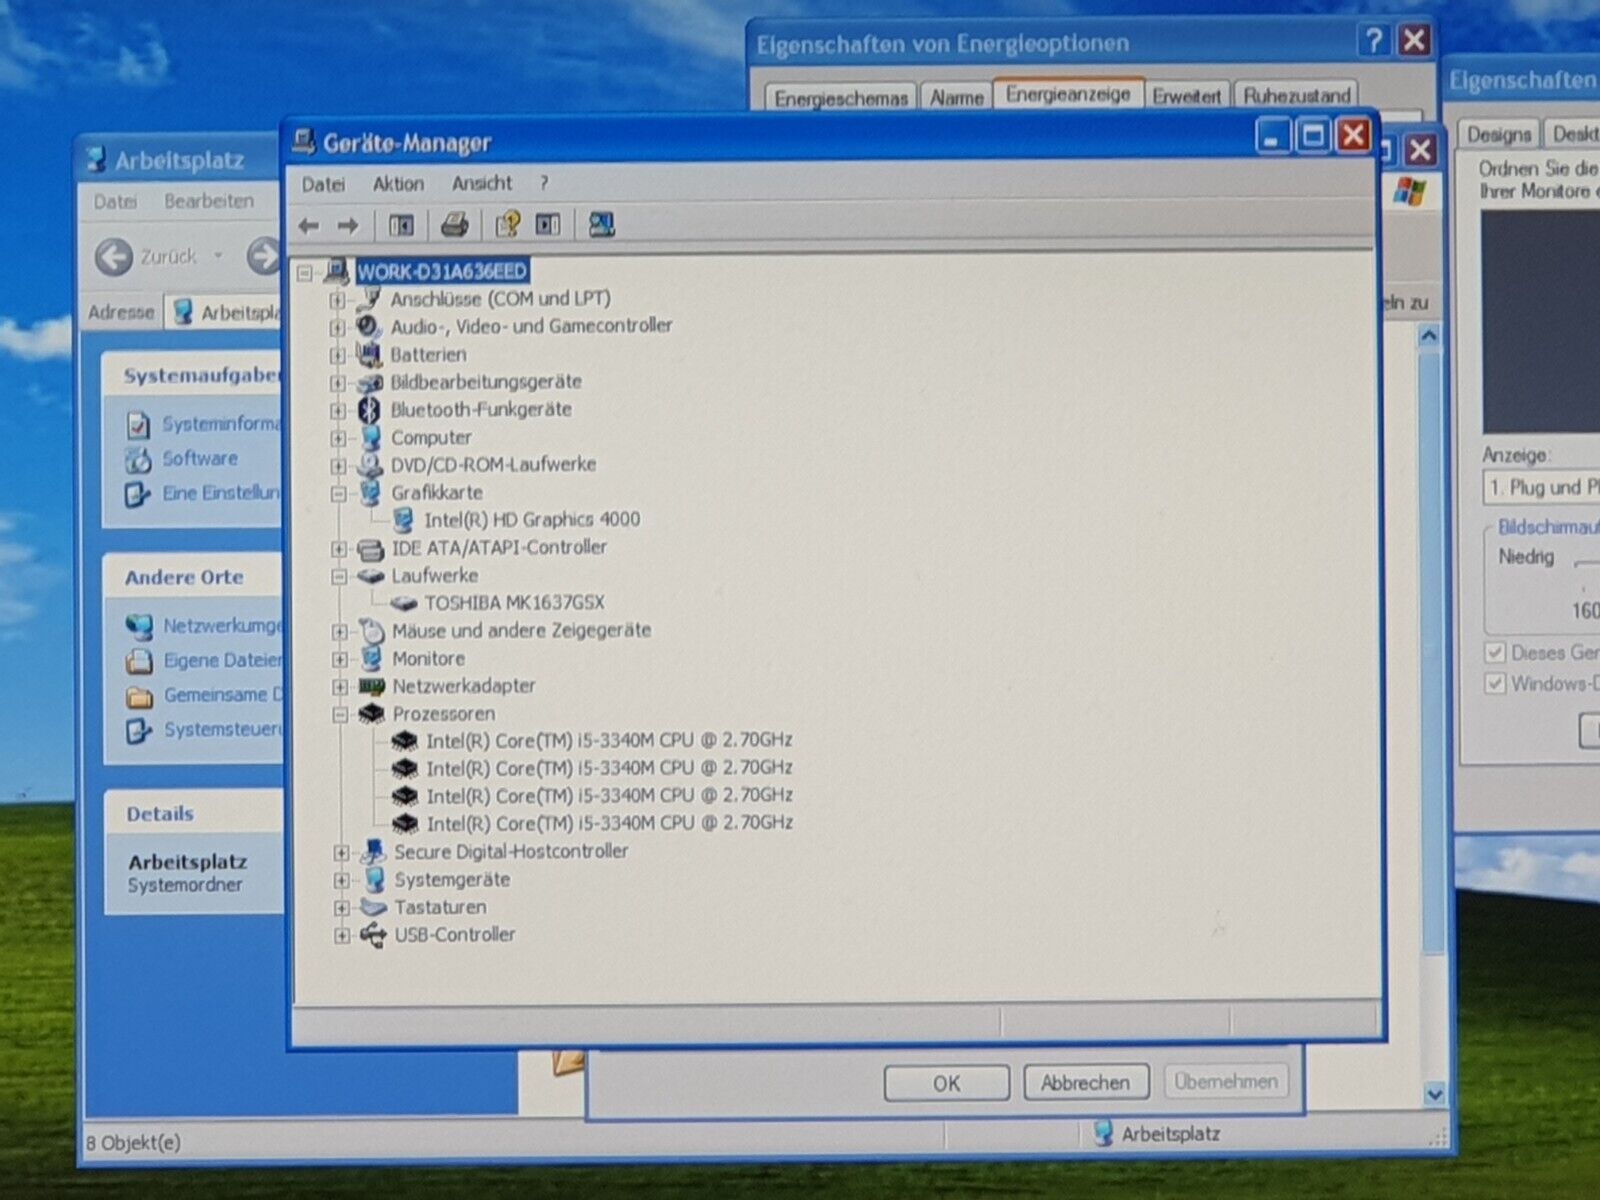Click the help question-mark toolbar icon

coord(508,224)
